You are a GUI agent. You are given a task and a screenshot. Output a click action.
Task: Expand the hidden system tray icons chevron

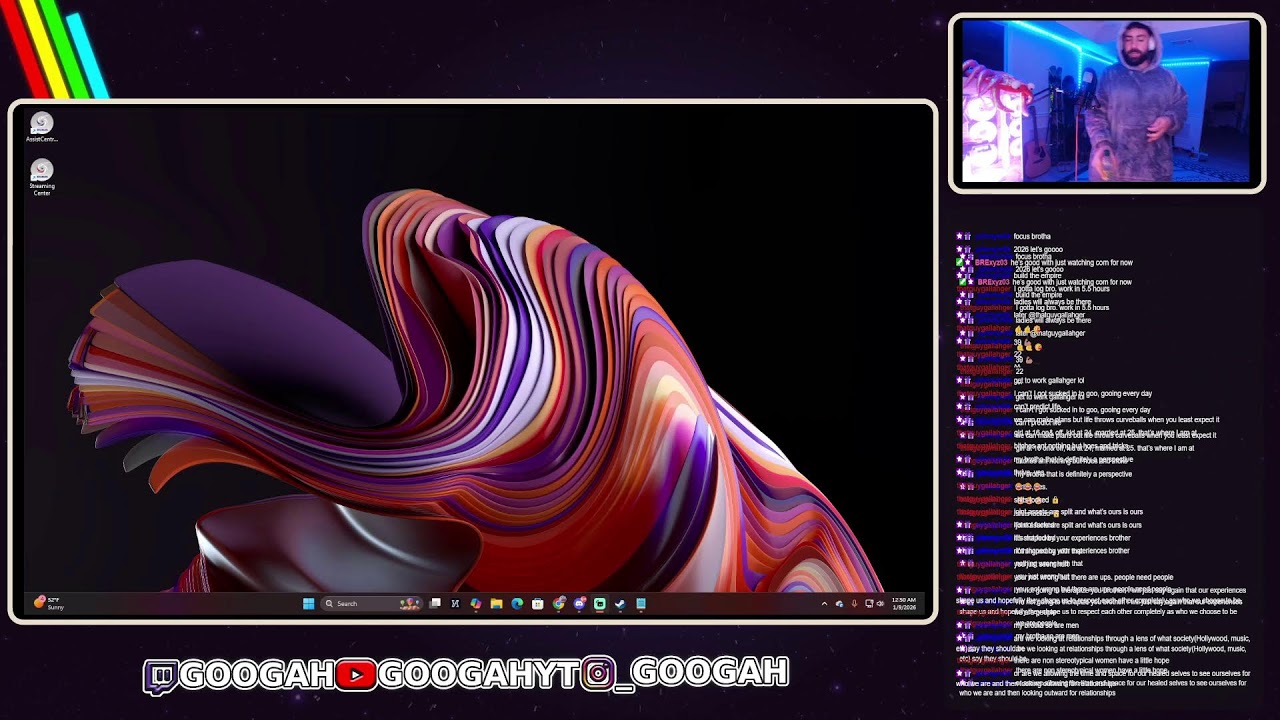coord(824,604)
